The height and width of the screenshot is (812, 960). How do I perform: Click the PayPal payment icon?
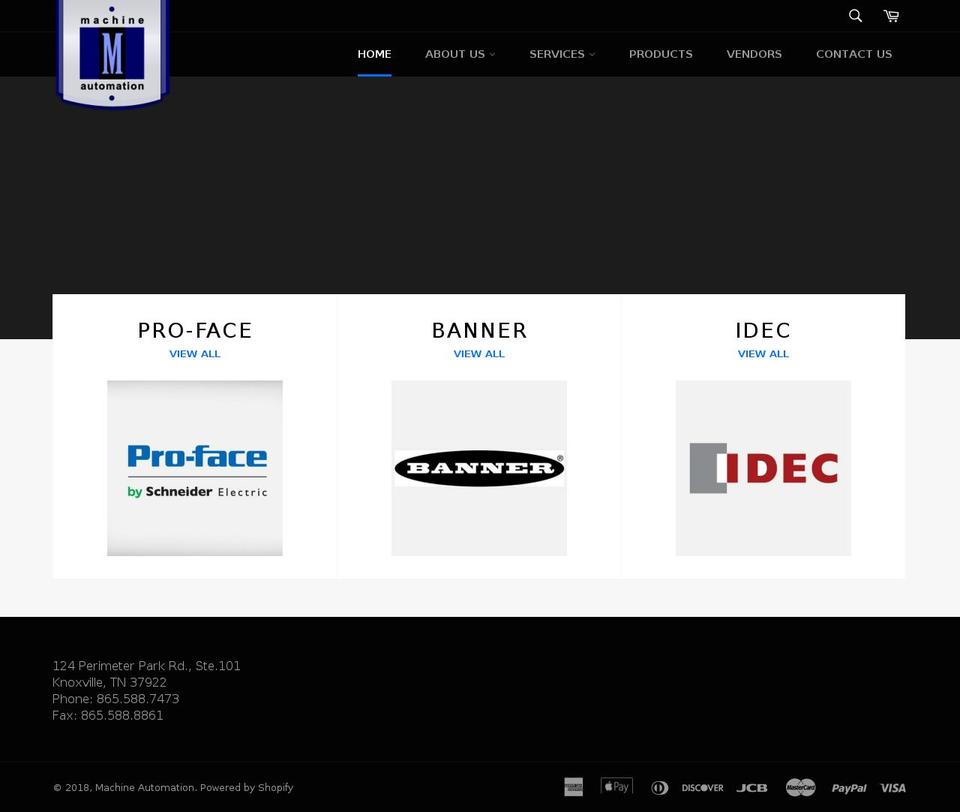tap(849, 788)
